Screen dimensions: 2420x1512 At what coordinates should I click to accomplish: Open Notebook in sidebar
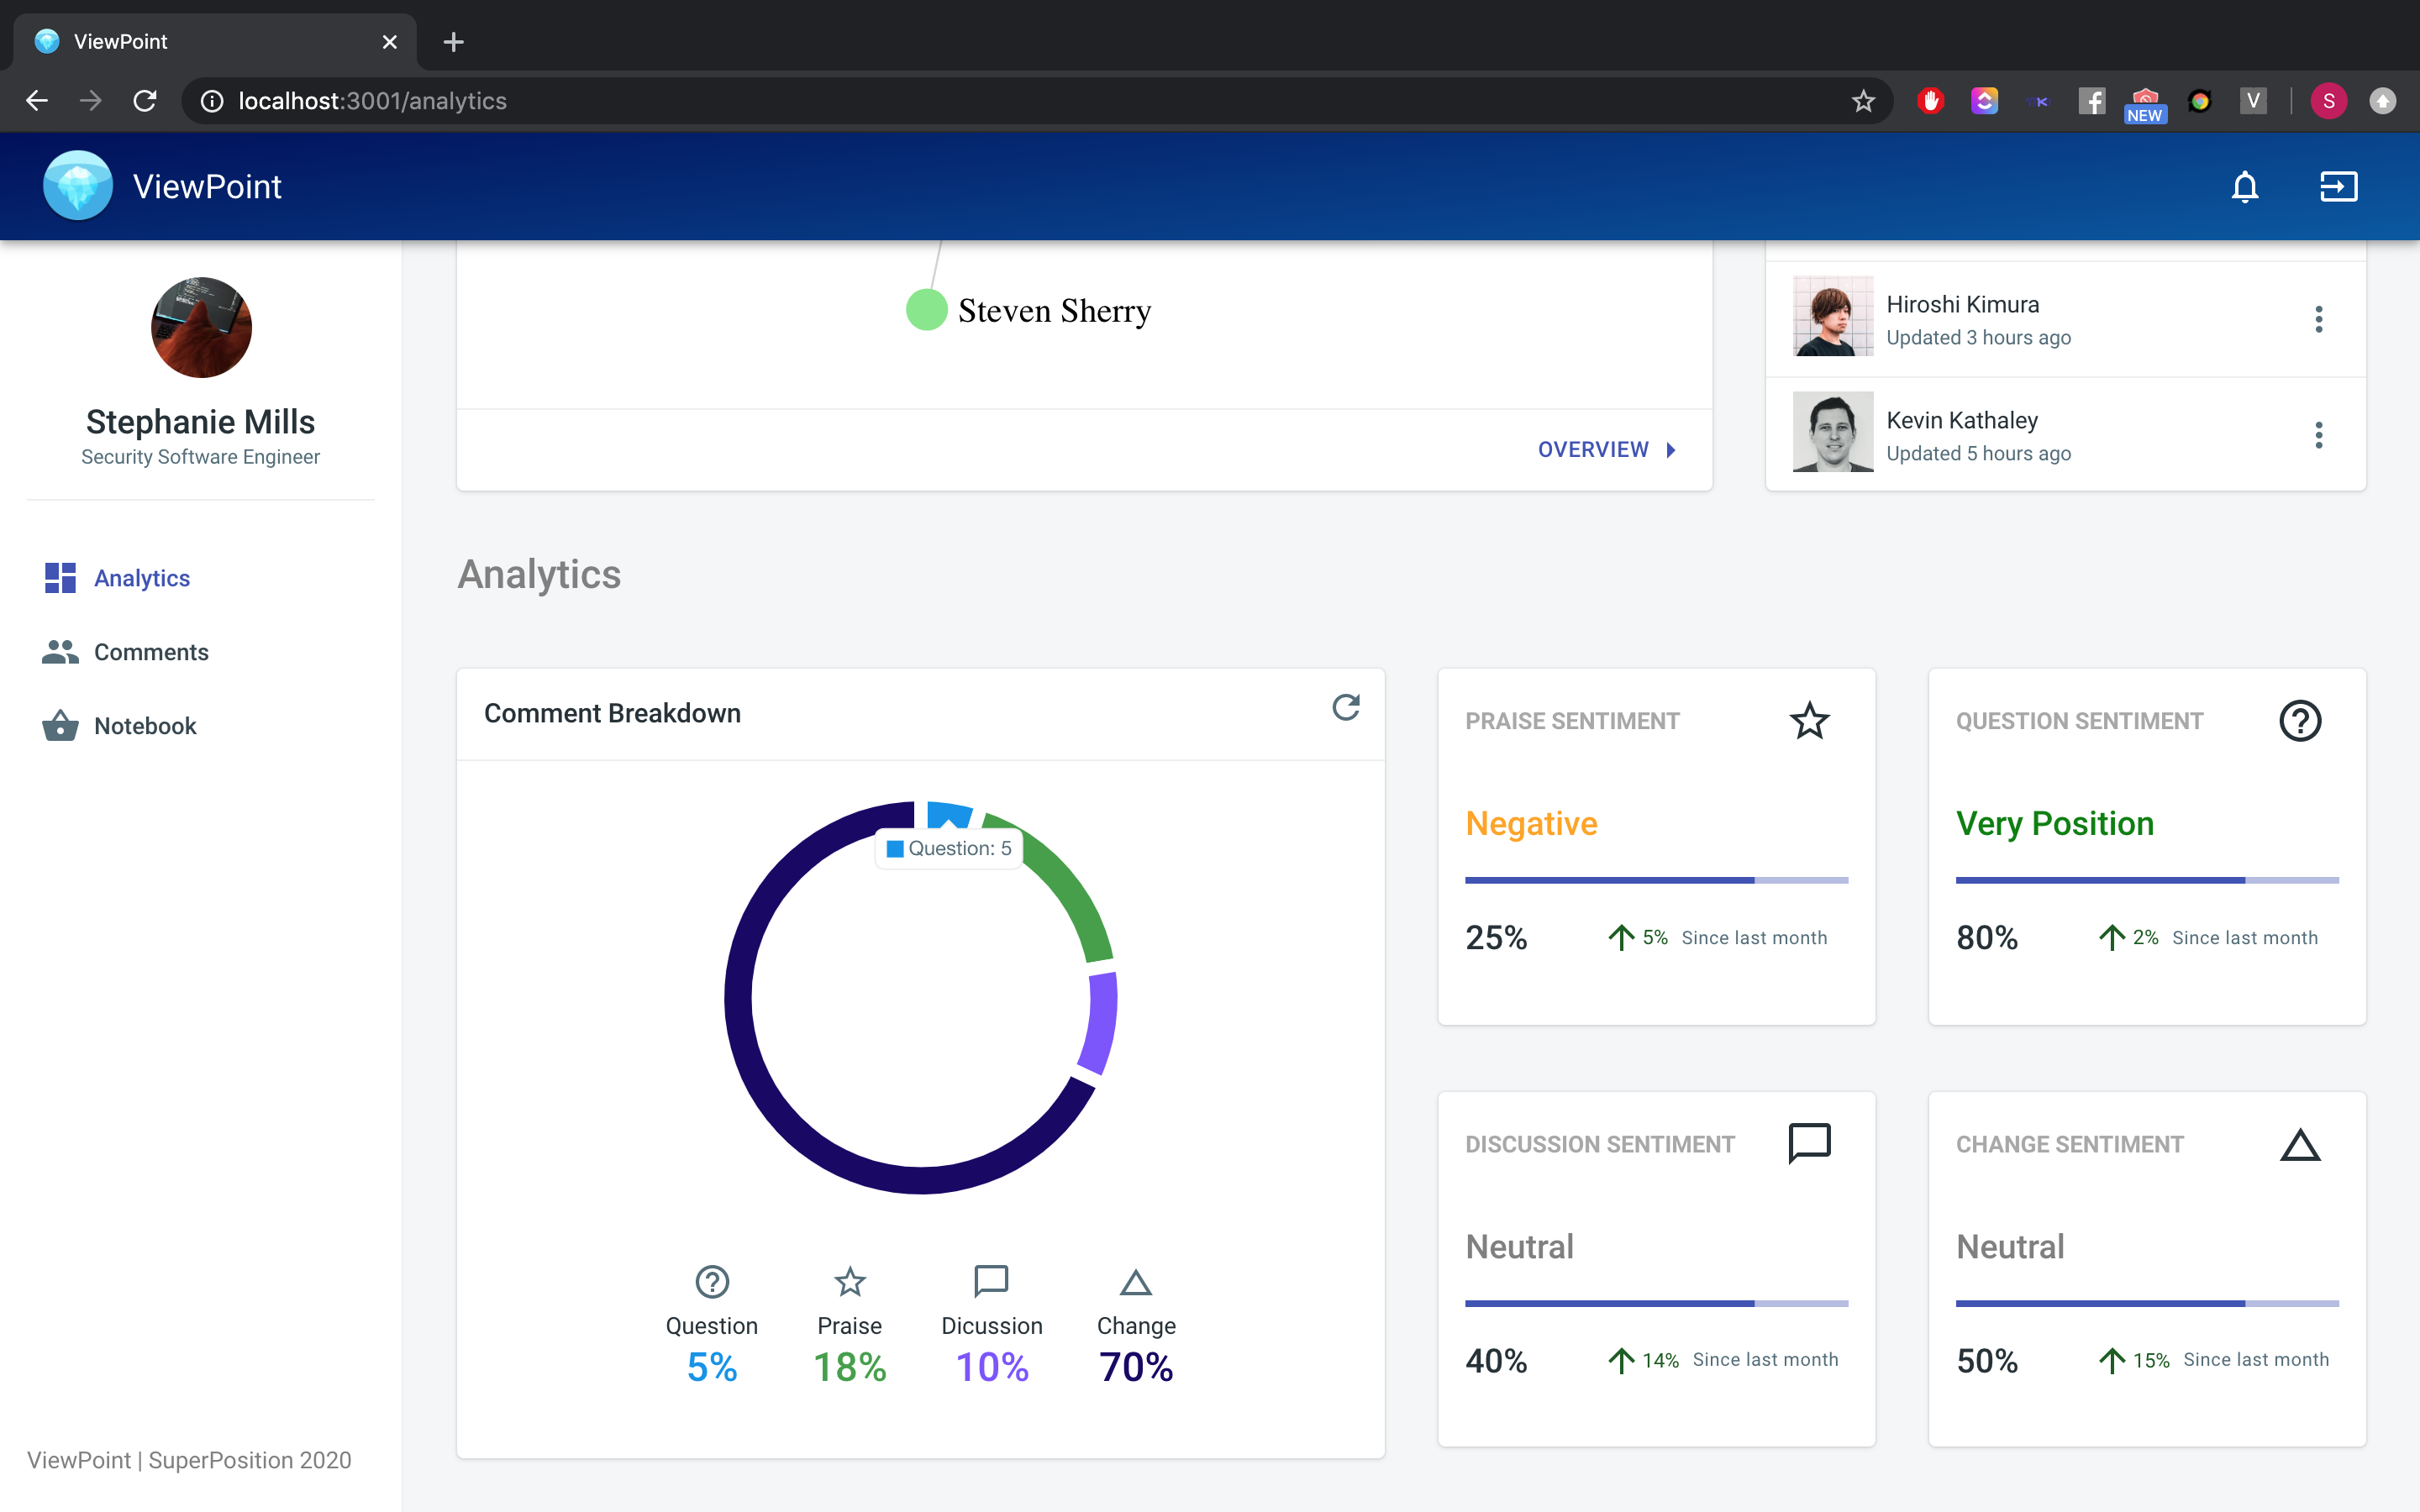coord(145,726)
